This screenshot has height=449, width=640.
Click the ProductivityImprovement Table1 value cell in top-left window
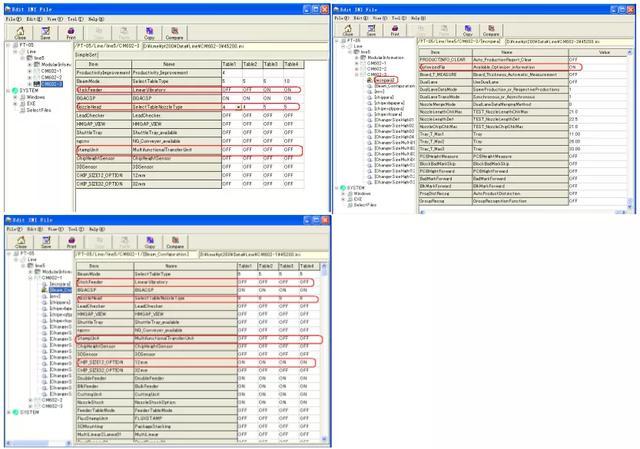pos(231,73)
